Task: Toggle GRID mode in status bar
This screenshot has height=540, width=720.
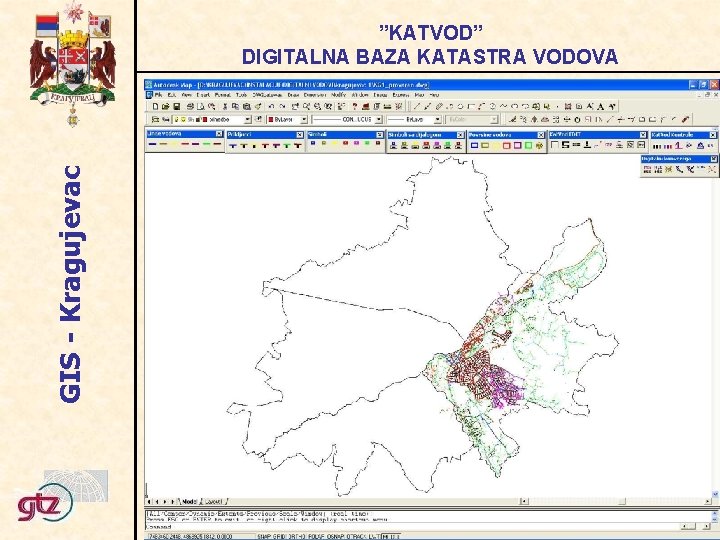Action: tap(281, 536)
